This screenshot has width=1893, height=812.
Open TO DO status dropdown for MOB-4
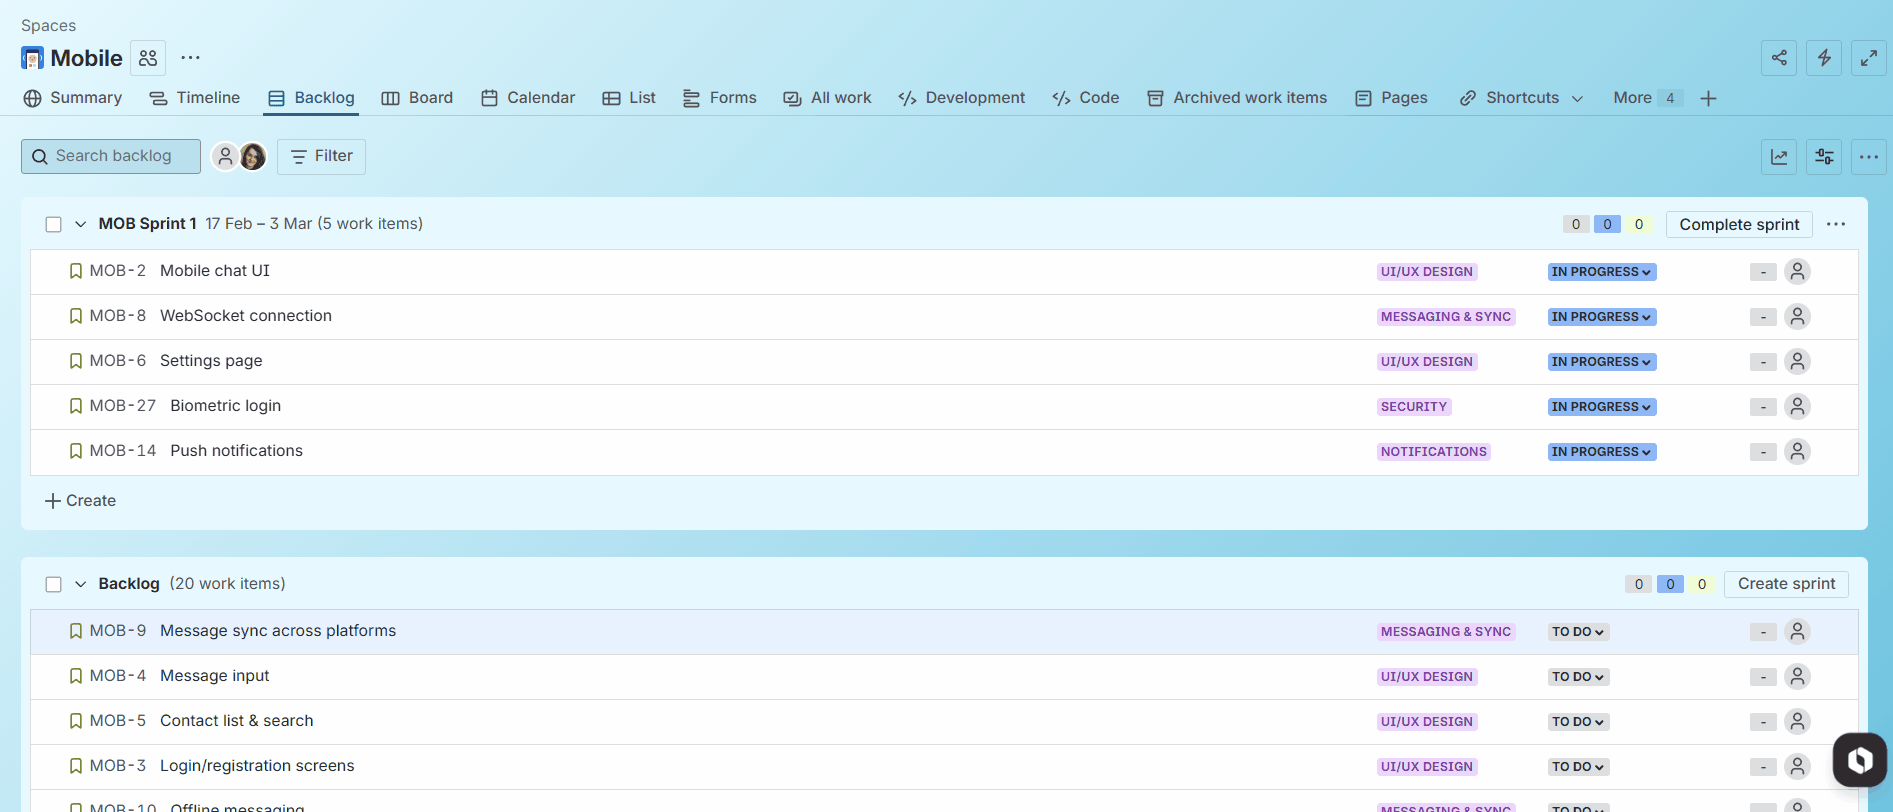point(1578,677)
